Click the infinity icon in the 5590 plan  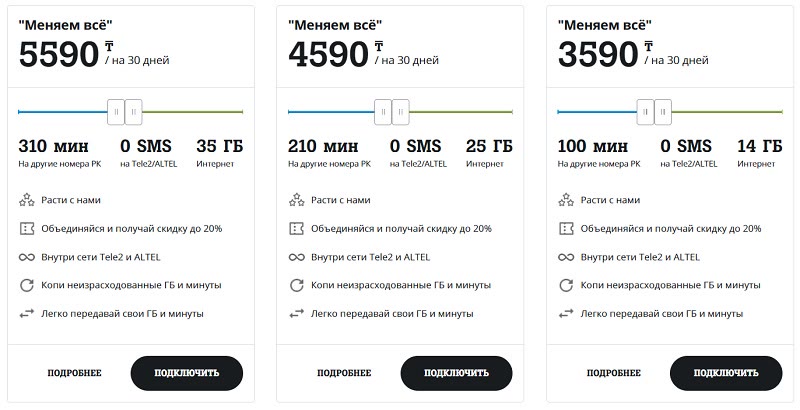27,257
